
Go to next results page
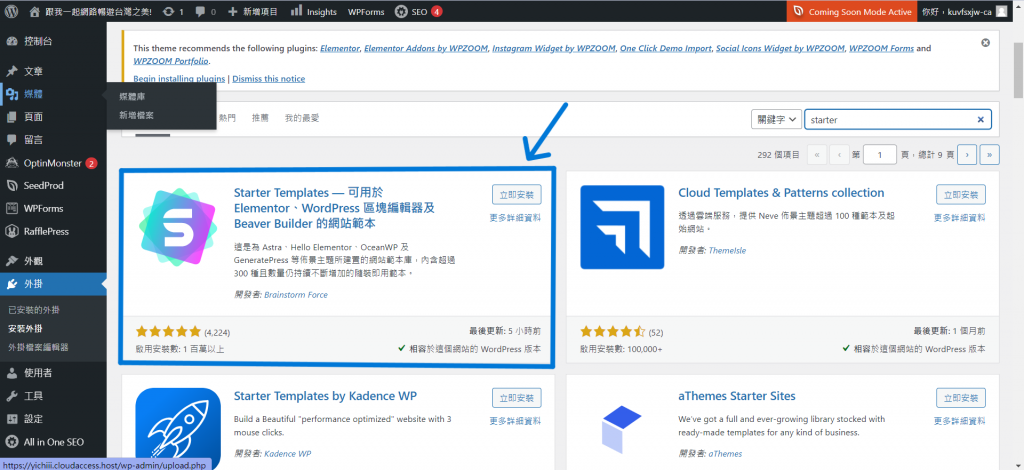967,155
